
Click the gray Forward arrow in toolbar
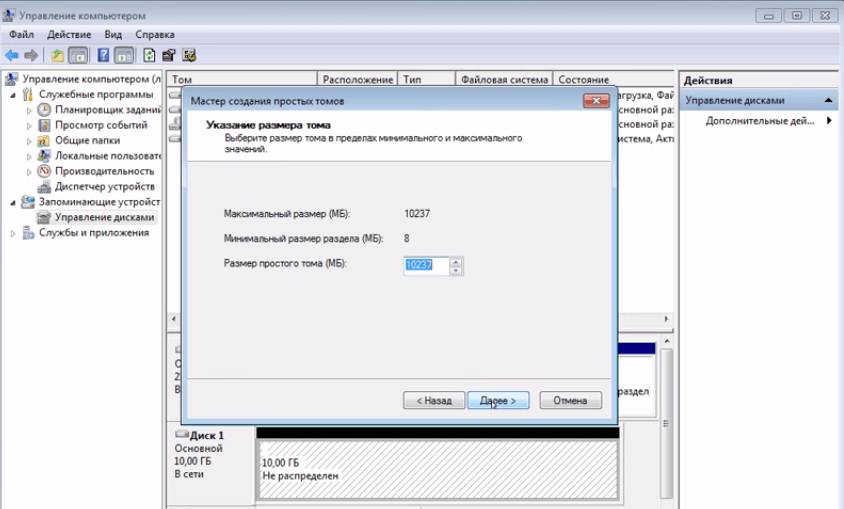(x=31, y=55)
